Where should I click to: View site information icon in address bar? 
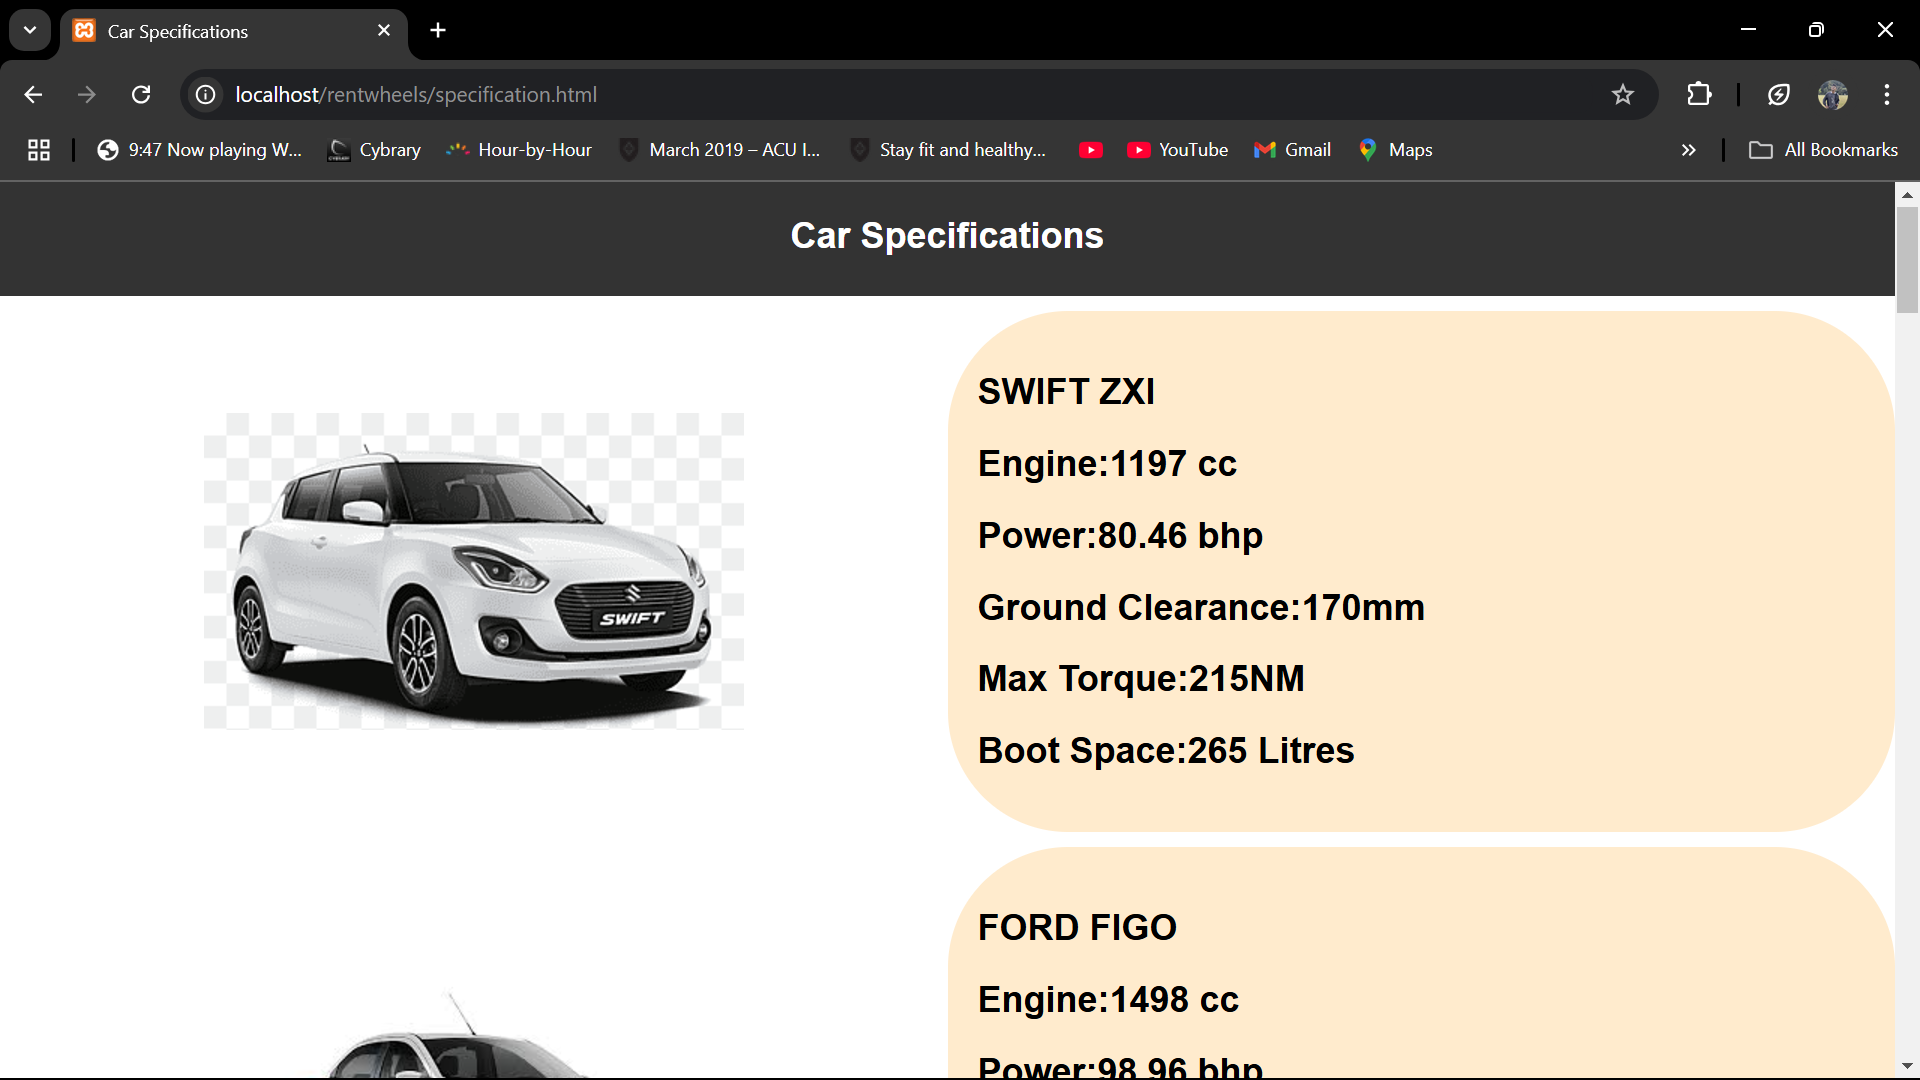click(206, 95)
